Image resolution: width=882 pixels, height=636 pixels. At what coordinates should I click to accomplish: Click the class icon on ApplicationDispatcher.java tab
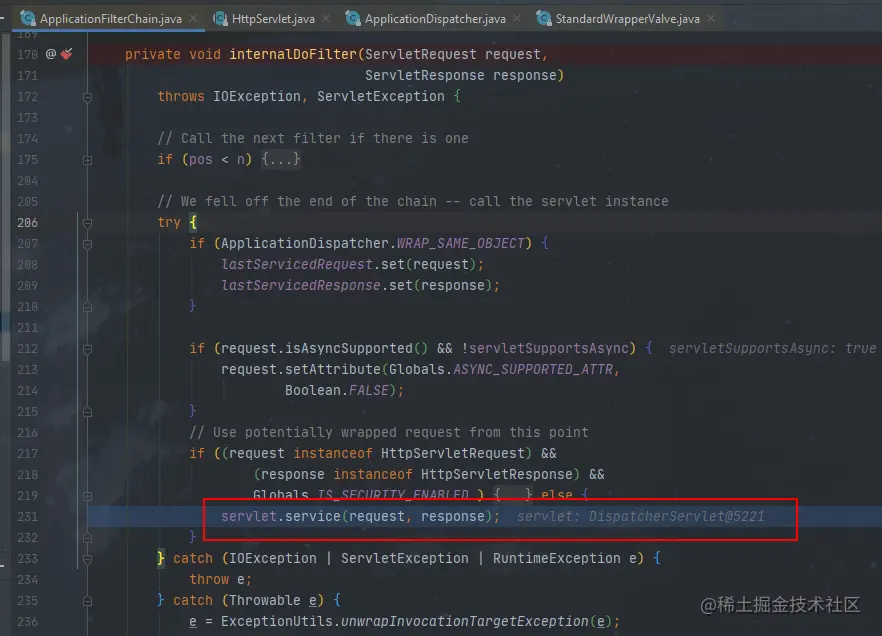353,19
